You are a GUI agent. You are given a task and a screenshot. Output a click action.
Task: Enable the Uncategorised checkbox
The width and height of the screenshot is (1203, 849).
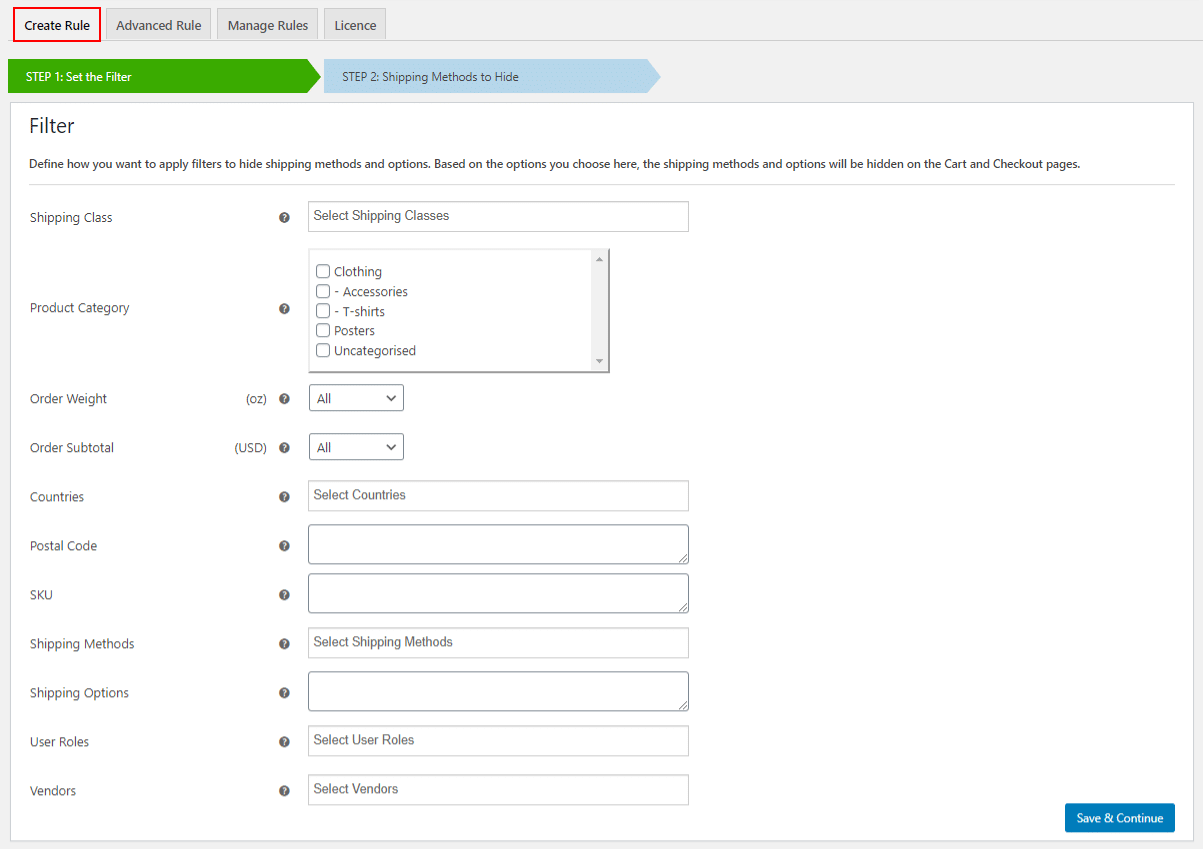(x=323, y=350)
